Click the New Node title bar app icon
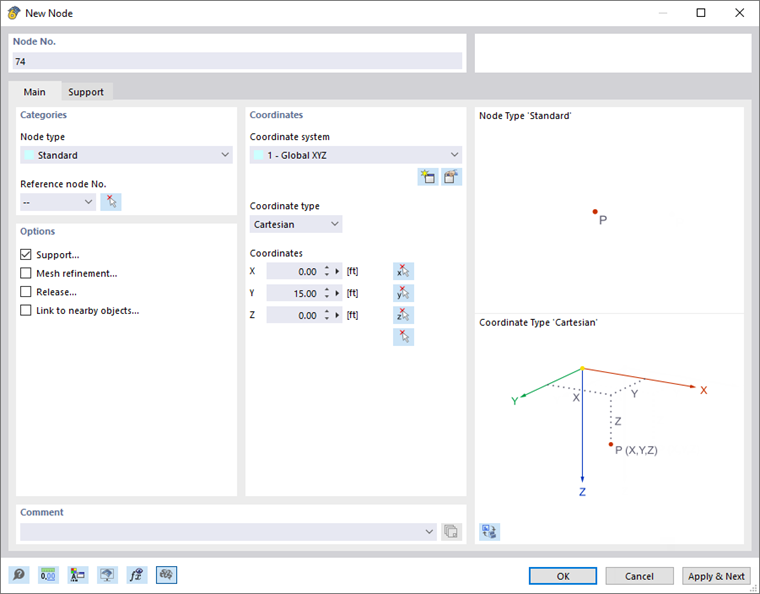The width and height of the screenshot is (760, 594). 14,13
